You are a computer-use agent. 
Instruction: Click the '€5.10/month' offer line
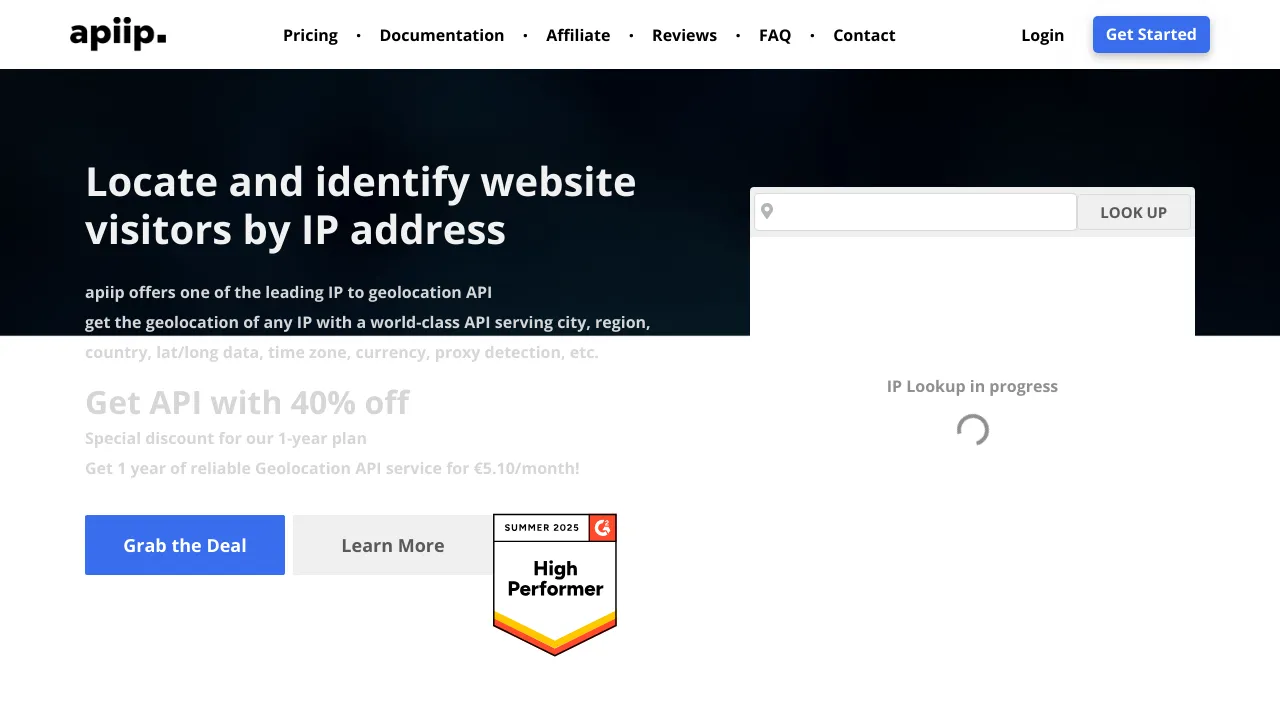tap(332, 468)
